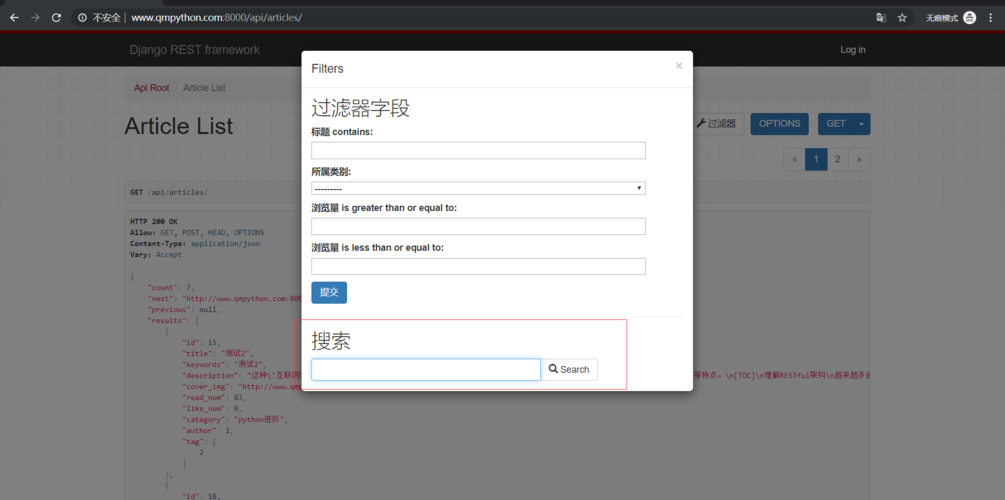
Task: Run the query with Search button
Action: pos(569,369)
